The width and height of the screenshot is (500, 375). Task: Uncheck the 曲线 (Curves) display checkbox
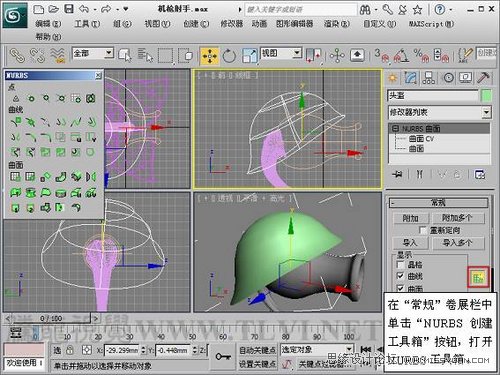click(x=401, y=276)
